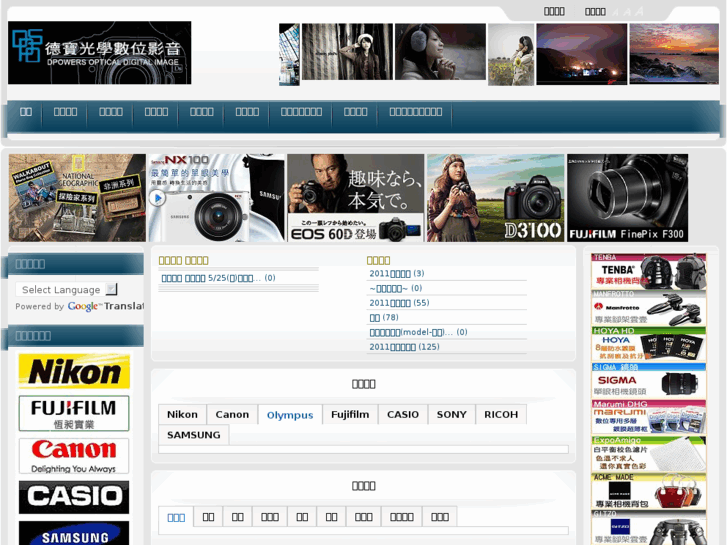The image size is (727, 545).
Task: Click the last item in the blue navigation bar
Action: point(416,112)
